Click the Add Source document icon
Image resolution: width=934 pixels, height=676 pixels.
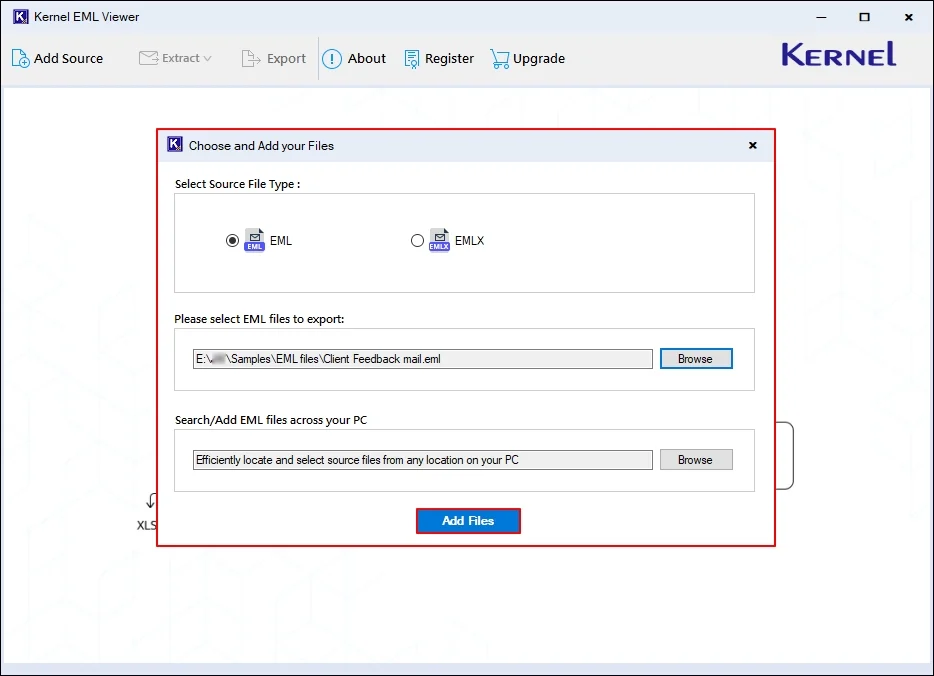(x=20, y=59)
